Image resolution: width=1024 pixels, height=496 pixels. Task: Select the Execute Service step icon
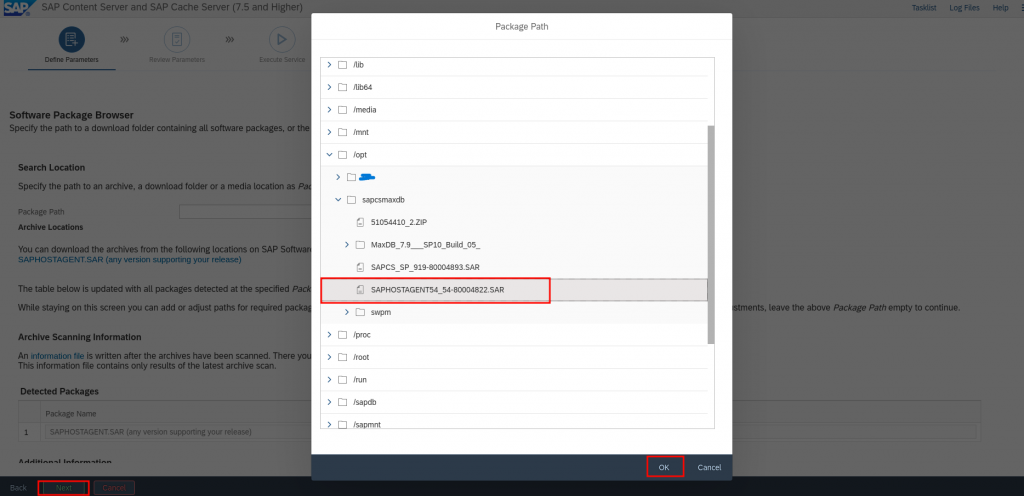pyautogui.click(x=281, y=39)
